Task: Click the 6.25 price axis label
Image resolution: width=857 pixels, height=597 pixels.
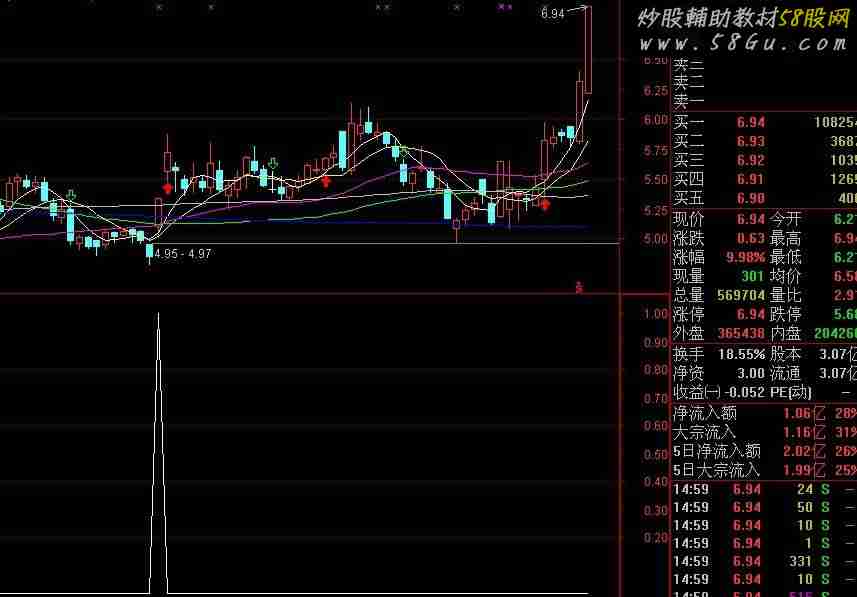Action: click(656, 91)
